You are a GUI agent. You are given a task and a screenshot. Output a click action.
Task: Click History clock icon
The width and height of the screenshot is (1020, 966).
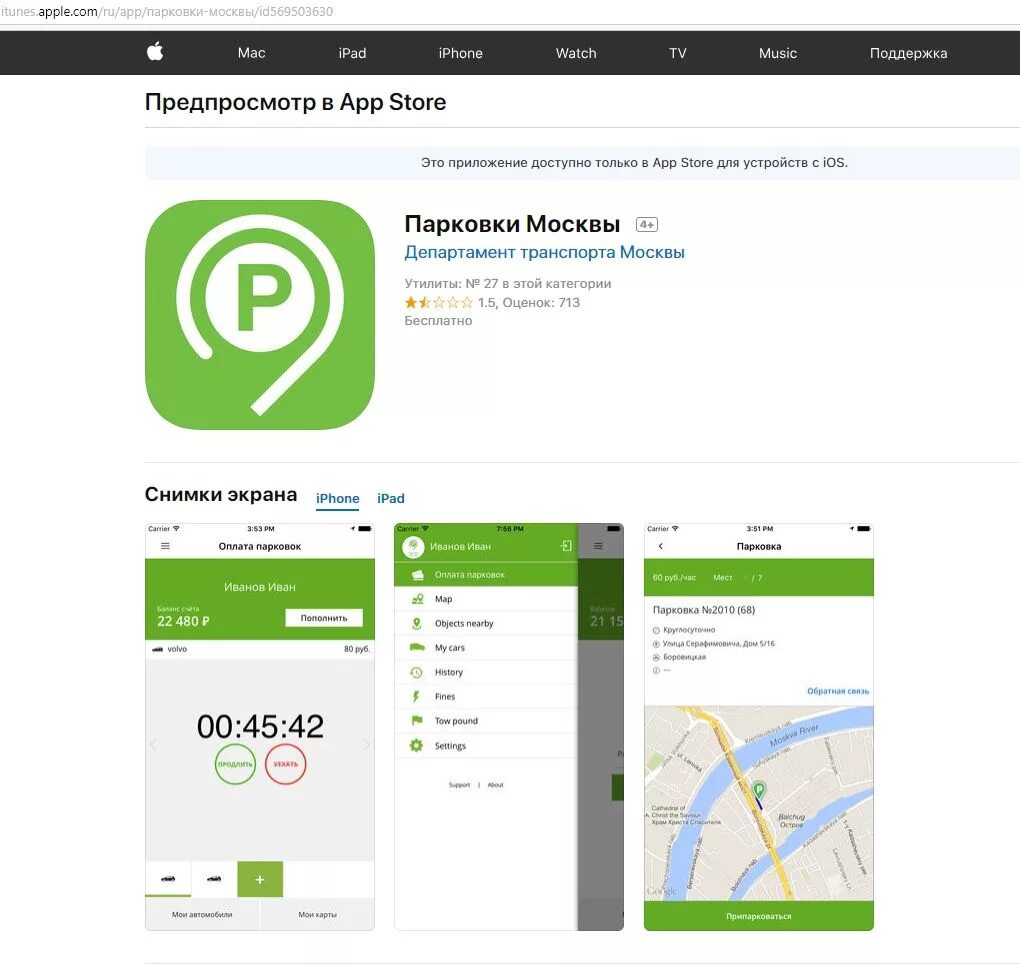point(417,672)
